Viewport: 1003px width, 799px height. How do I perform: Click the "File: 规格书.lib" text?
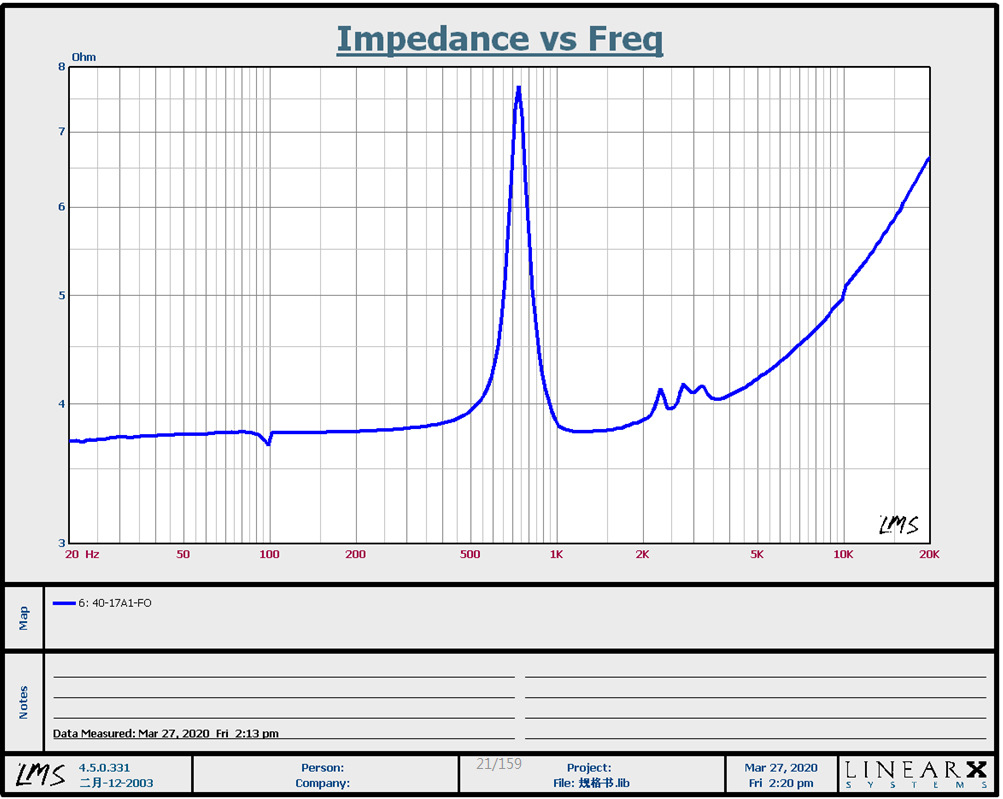pyautogui.click(x=591, y=783)
